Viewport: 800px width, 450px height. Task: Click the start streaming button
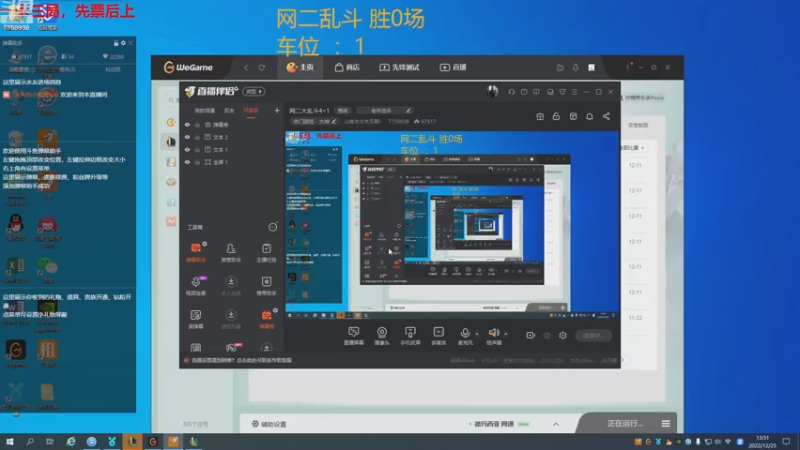[593, 335]
